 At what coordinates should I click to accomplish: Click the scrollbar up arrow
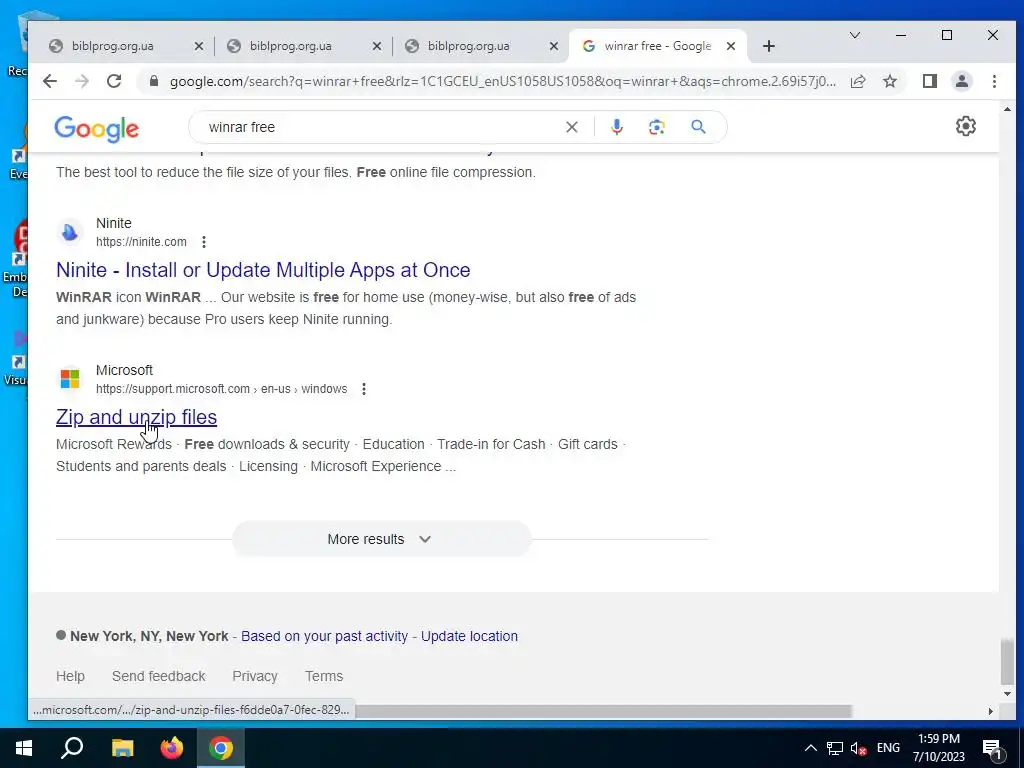click(1006, 110)
